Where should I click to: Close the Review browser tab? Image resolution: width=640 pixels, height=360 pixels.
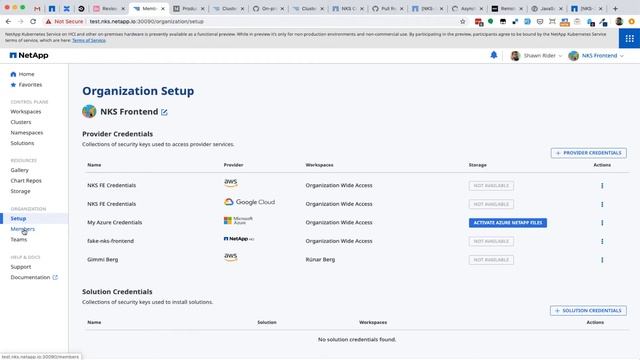pyautogui.click(x=123, y=9)
